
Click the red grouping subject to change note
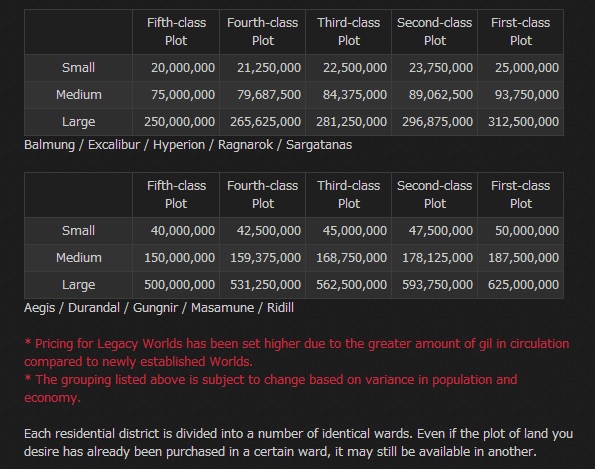tap(271, 389)
